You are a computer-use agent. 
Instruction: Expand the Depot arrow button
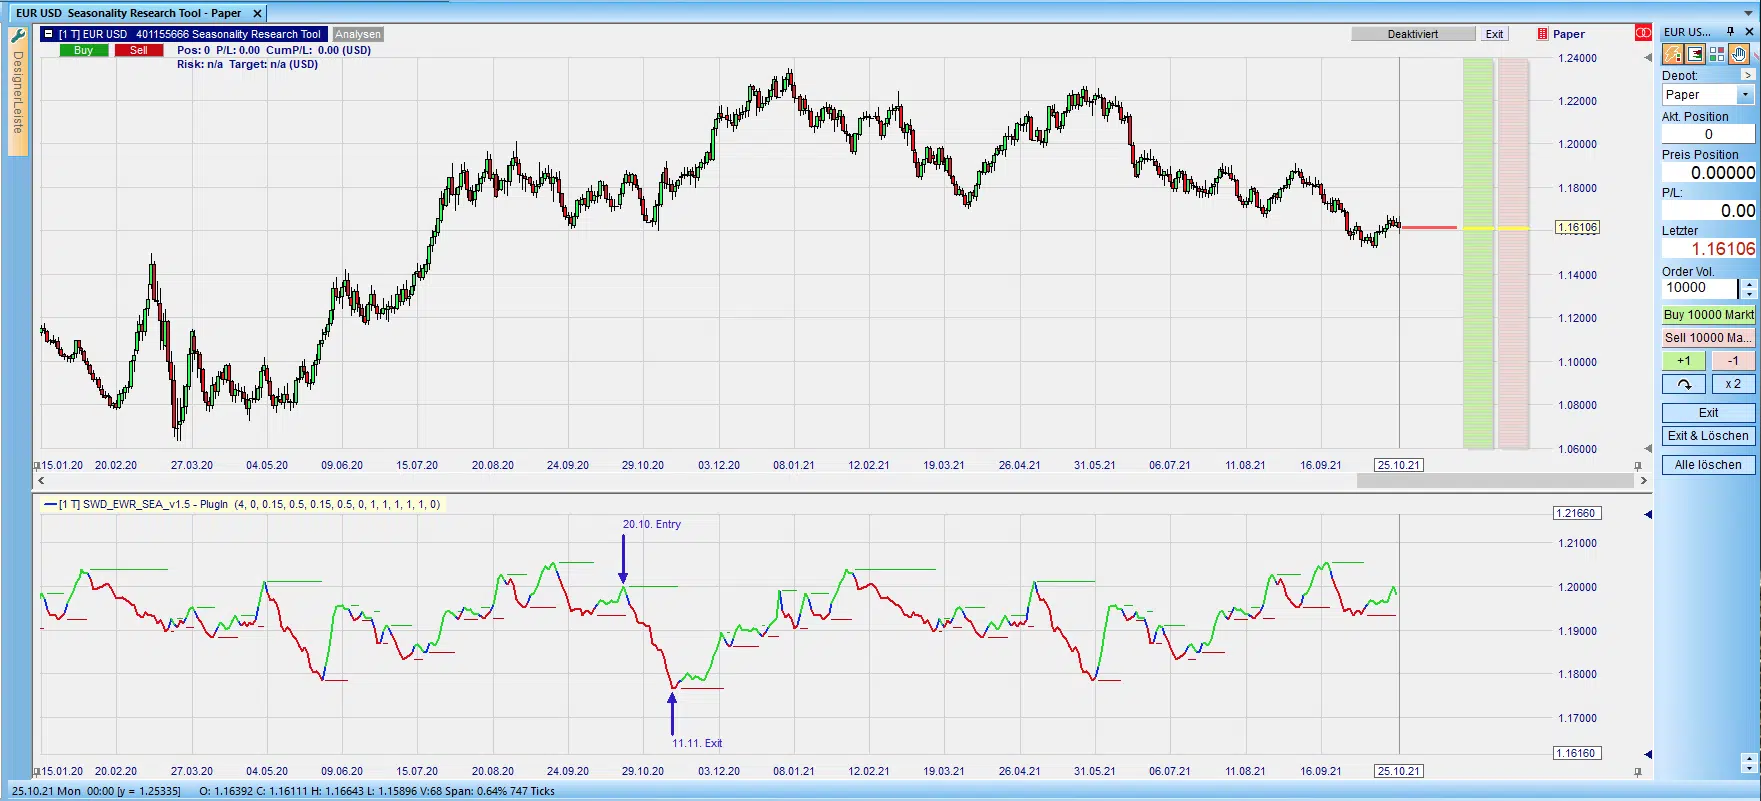pyautogui.click(x=1748, y=75)
